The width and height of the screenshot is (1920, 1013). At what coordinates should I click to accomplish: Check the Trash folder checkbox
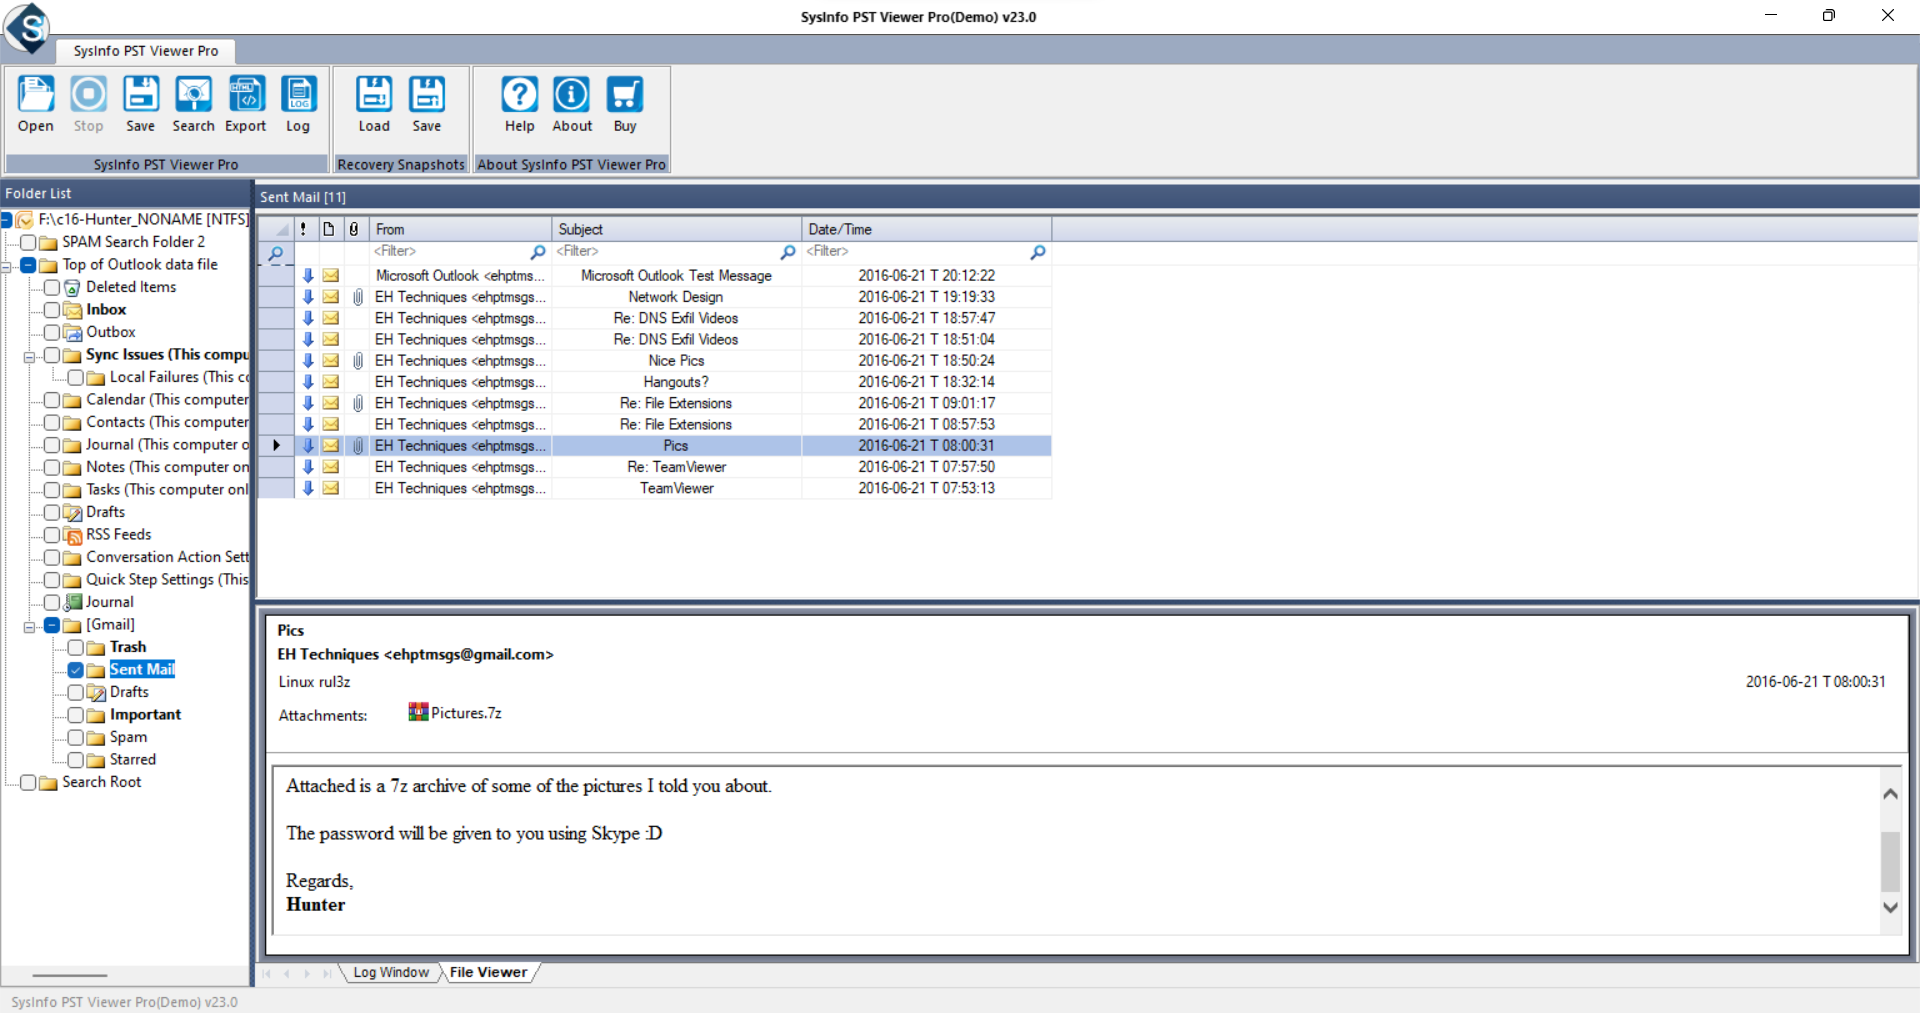click(76, 647)
